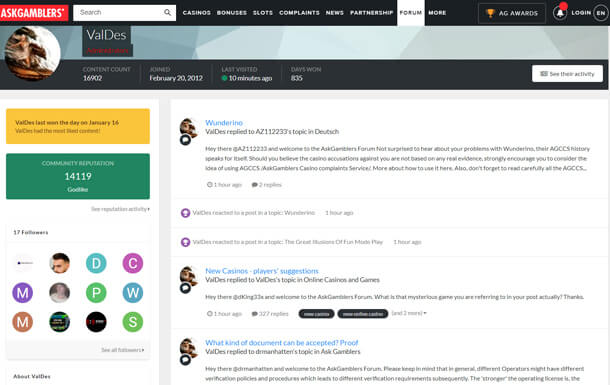The image size is (610, 385).
Task: Click the green Community Reputation box
Action: 78,176
